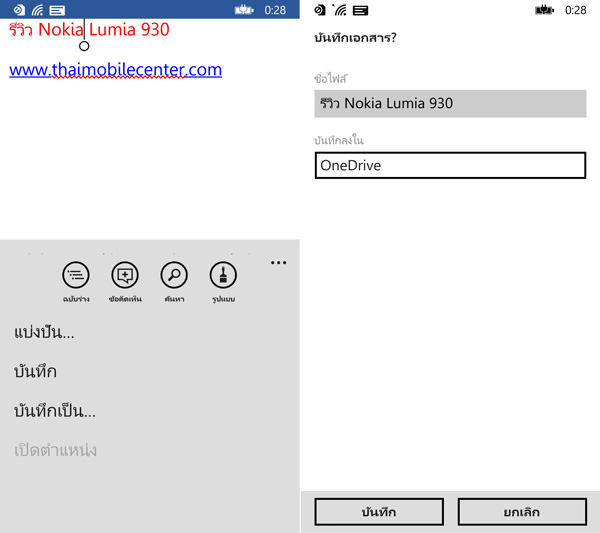The width and height of the screenshot is (600, 533).
Task: Tap the battery icon in left status bar
Action: pos(244,10)
